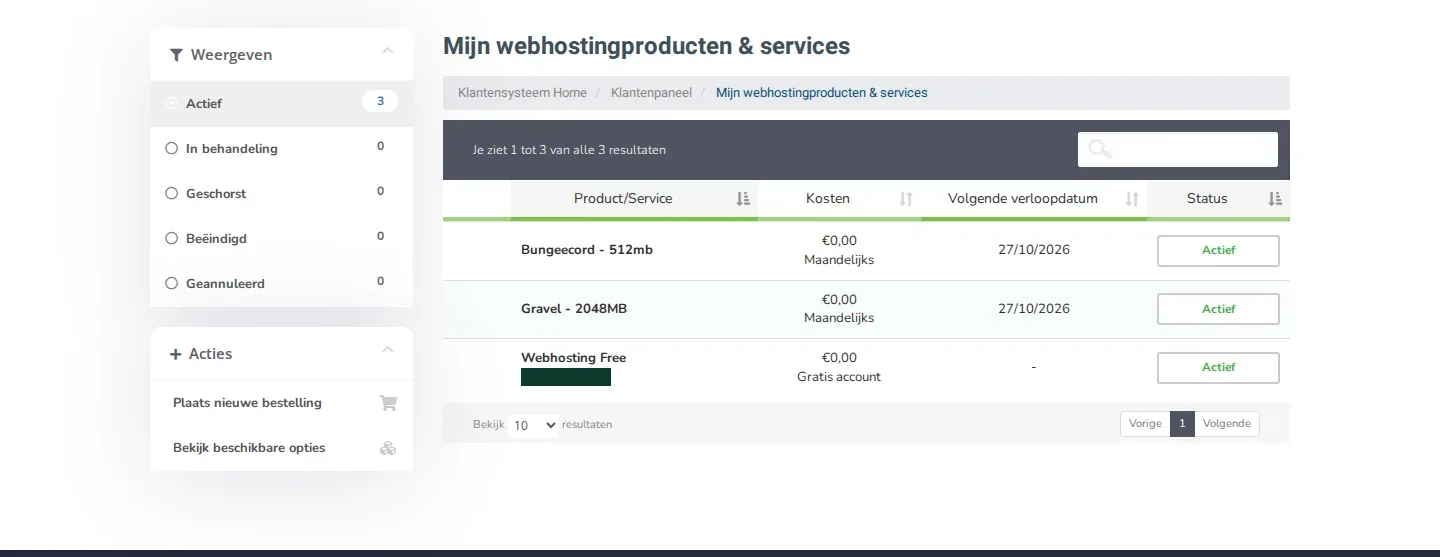
Task: Click the cubes icon for available options
Action: (388, 448)
